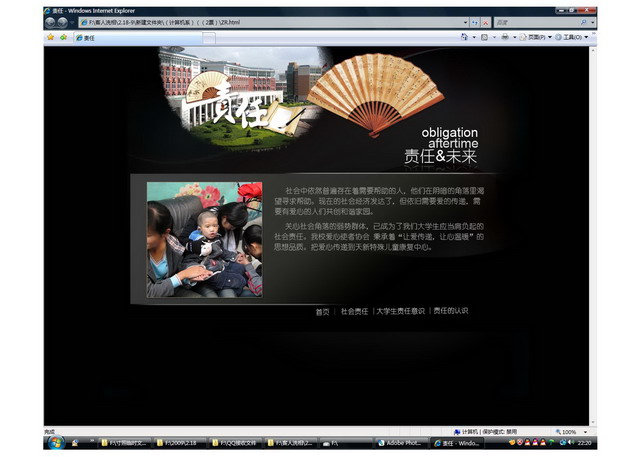This screenshot has width=640, height=457.
Task: Click the Print icon in command bar
Action: coord(505,37)
